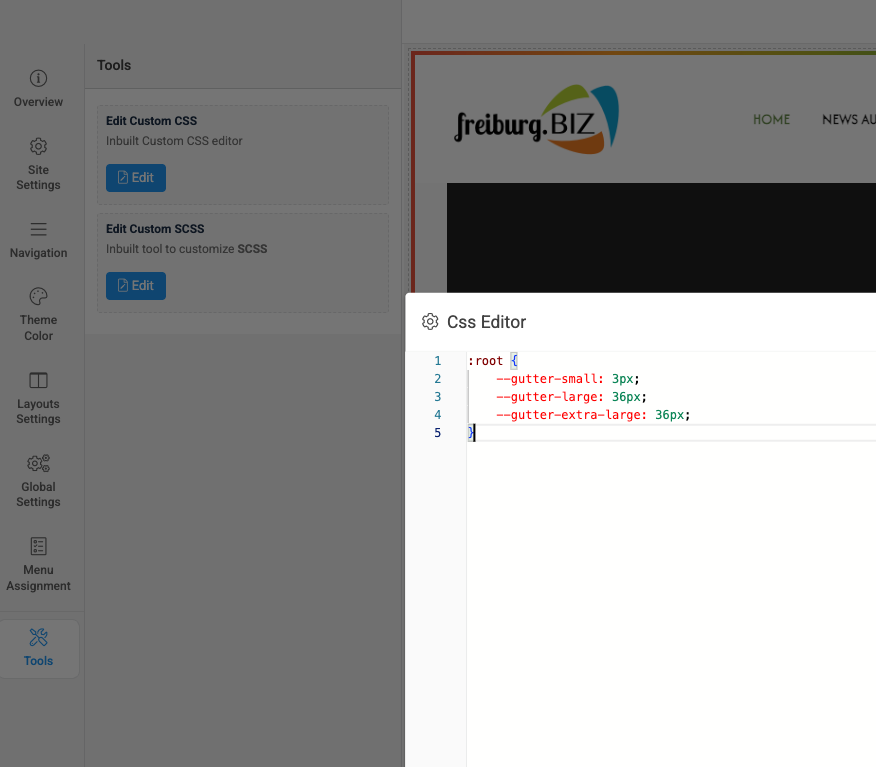Click the 'Edit Custom CSS' heading
The height and width of the screenshot is (767, 876).
coord(151,121)
